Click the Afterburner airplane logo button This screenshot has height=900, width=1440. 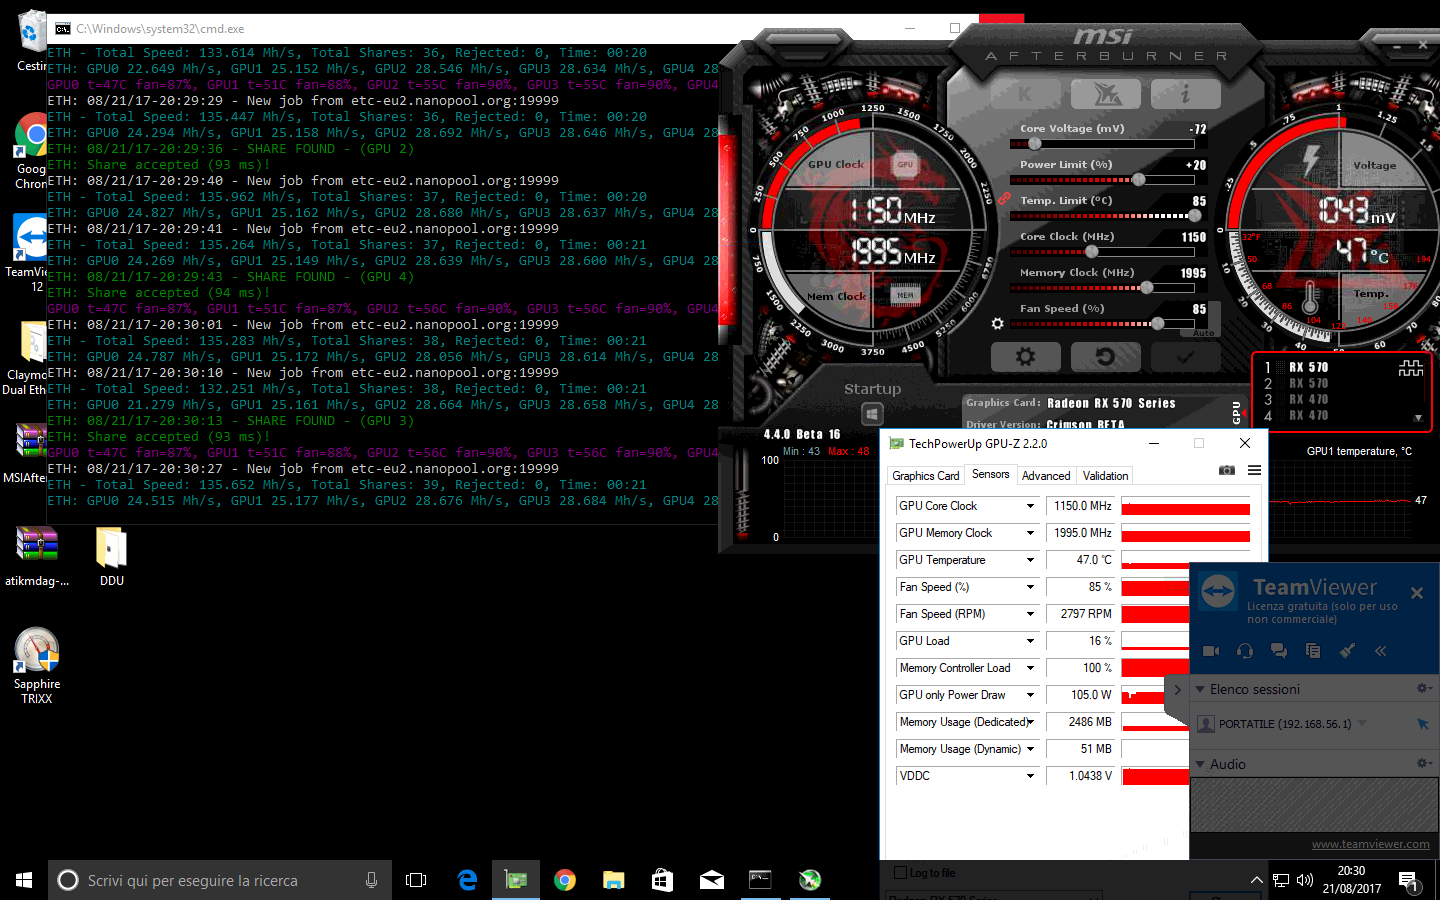coord(1105,94)
